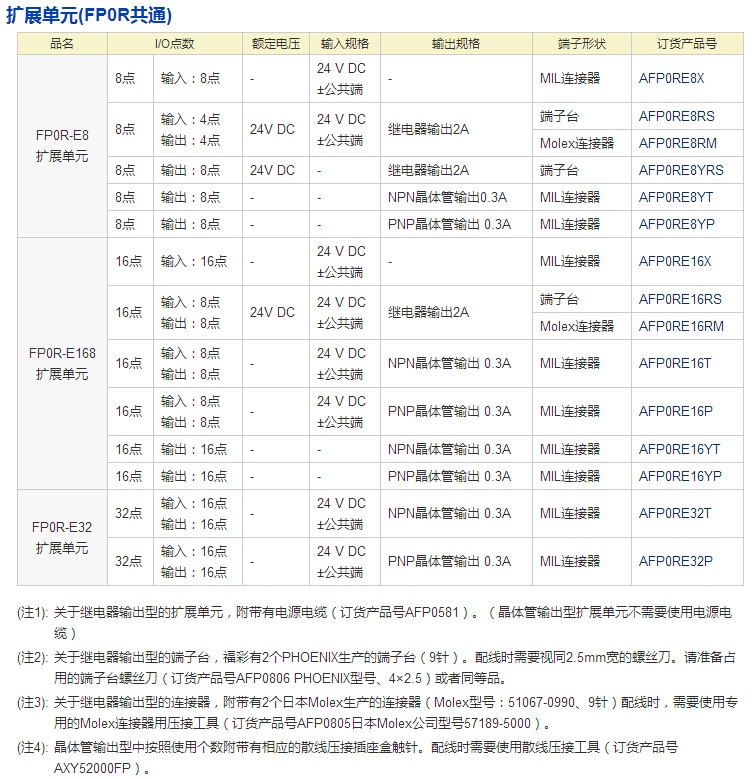
Task: Select the FP0R-E32 扩展单元 row label
Action: pos(62,537)
